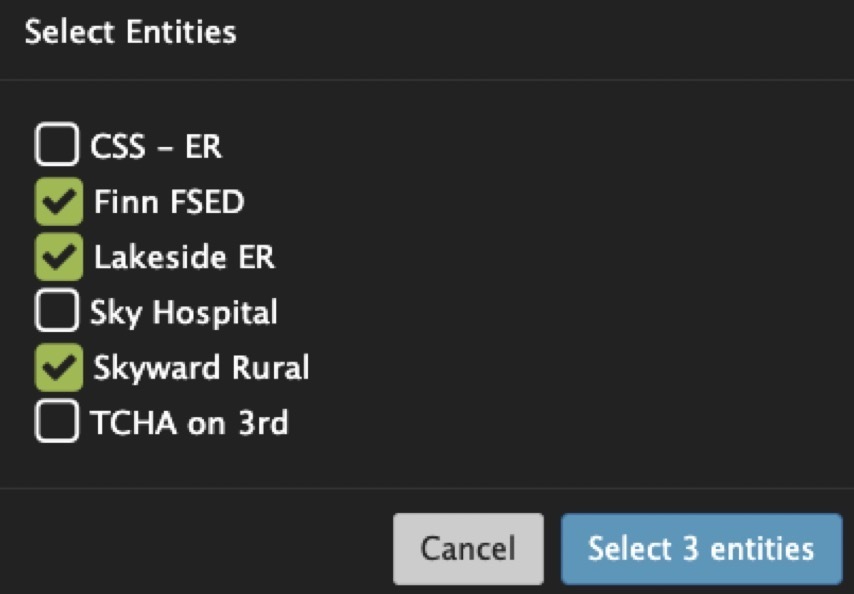This screenshot has height=594, width=854.
Task: Click the "Skyward Rural" entity name
Action: click(201, 368)
